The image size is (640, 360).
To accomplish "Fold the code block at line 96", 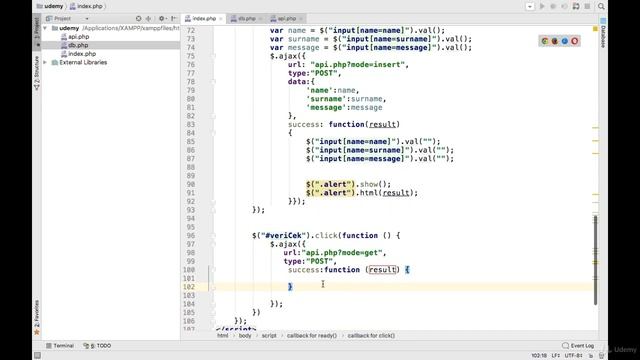I will (213, 236).
